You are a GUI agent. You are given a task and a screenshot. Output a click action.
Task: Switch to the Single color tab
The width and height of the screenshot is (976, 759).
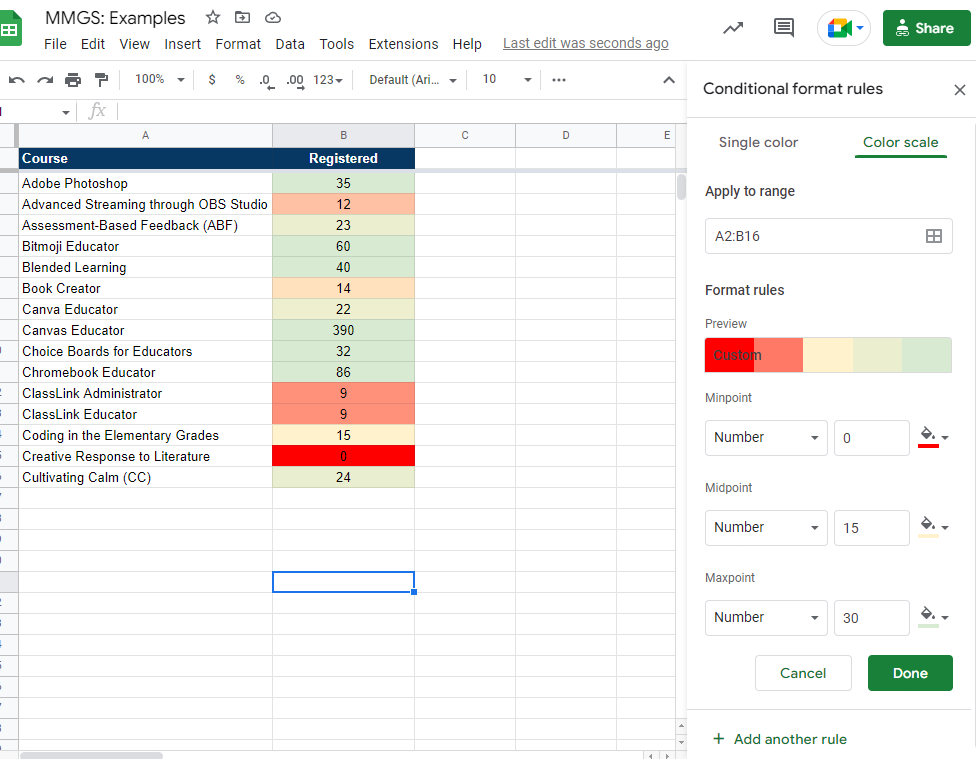pyautogui.click(x=758, y=143)
